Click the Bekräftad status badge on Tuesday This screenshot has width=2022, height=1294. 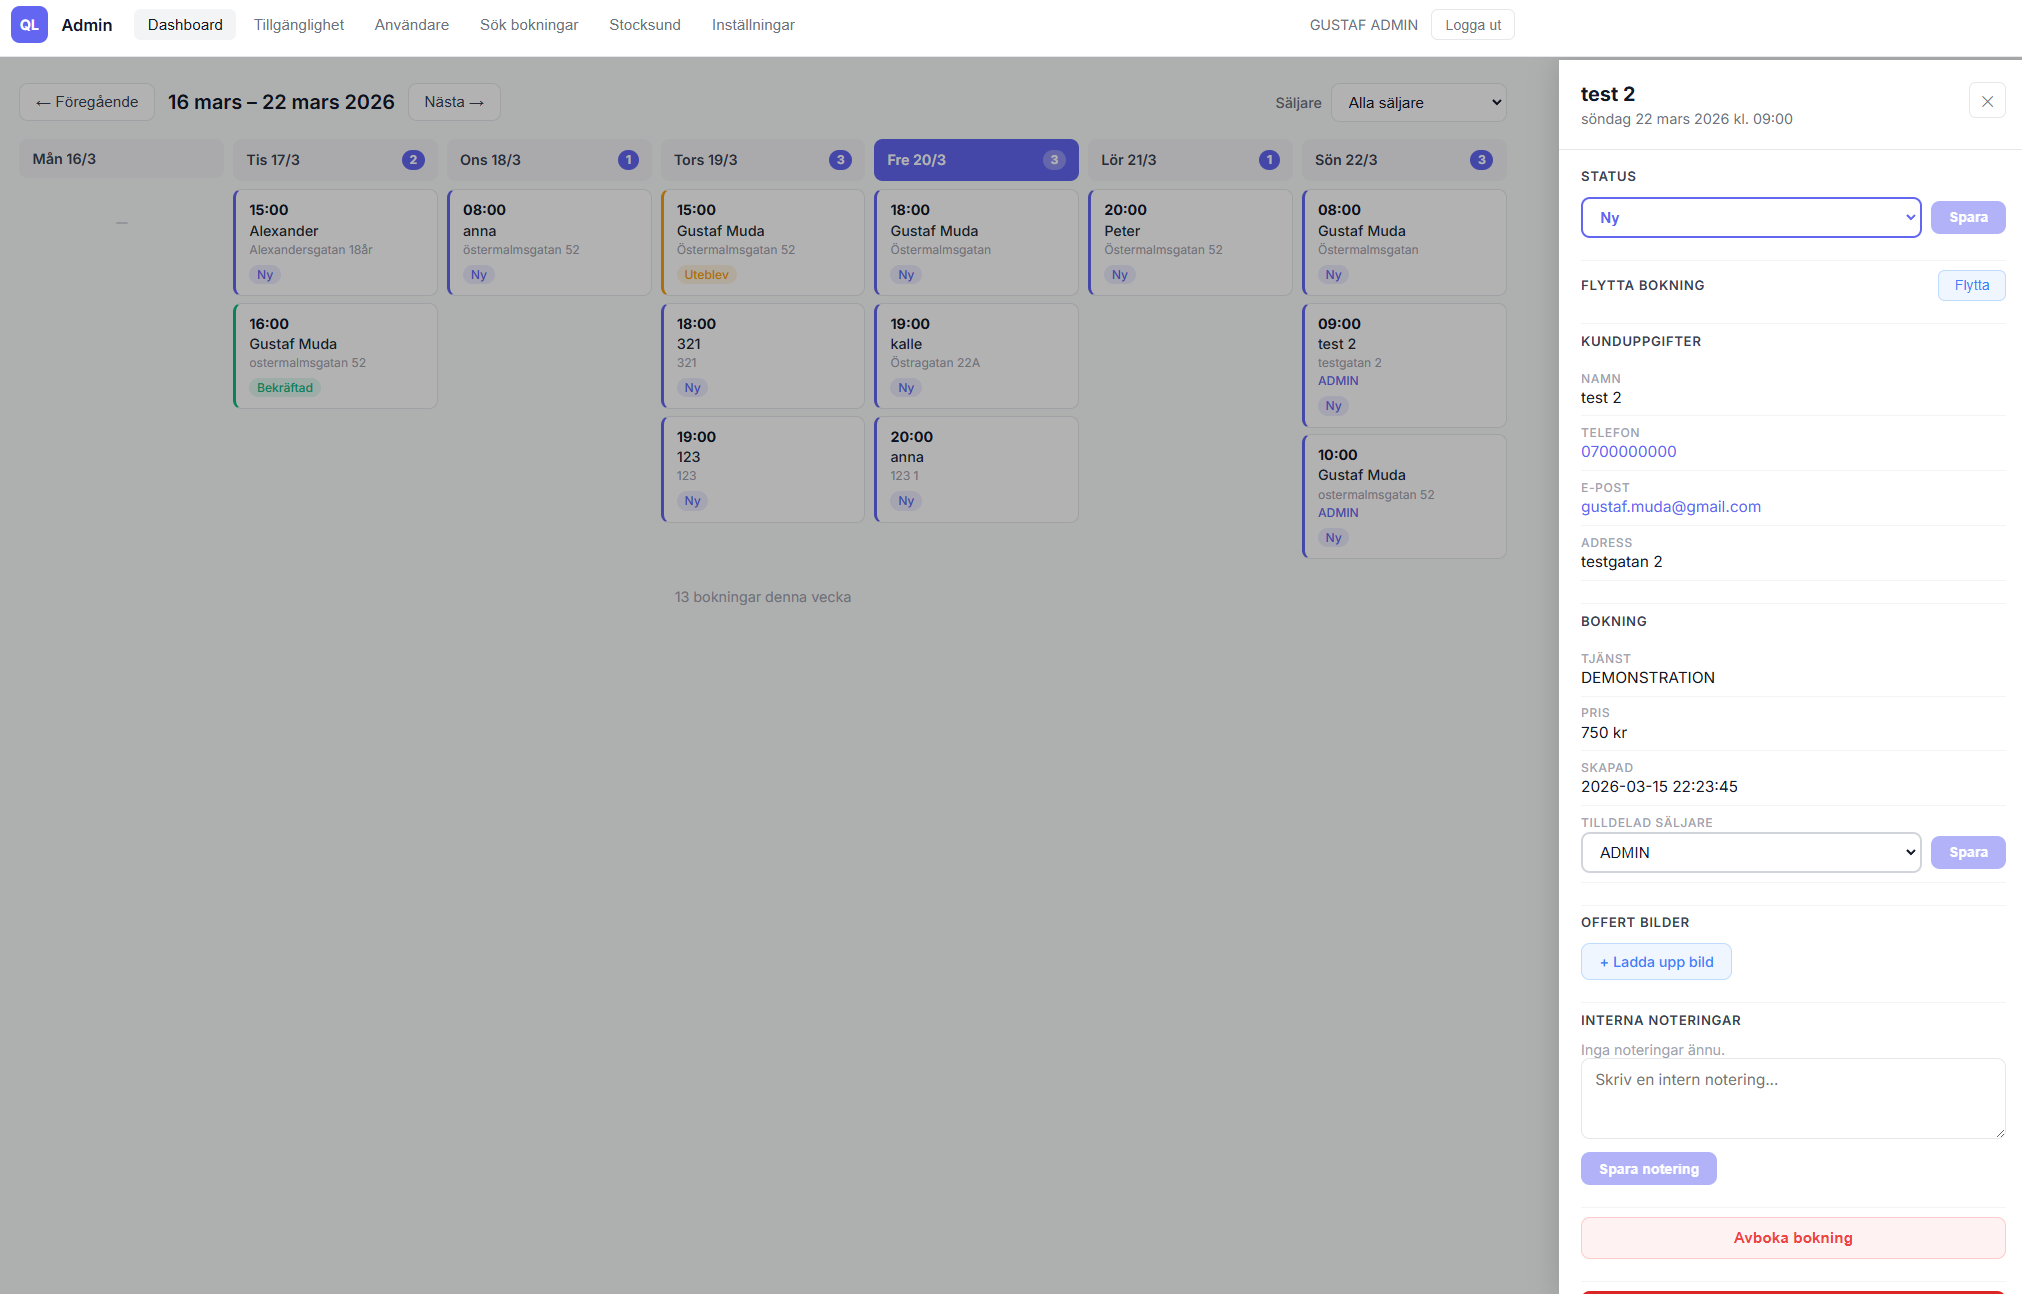point(284,388)
